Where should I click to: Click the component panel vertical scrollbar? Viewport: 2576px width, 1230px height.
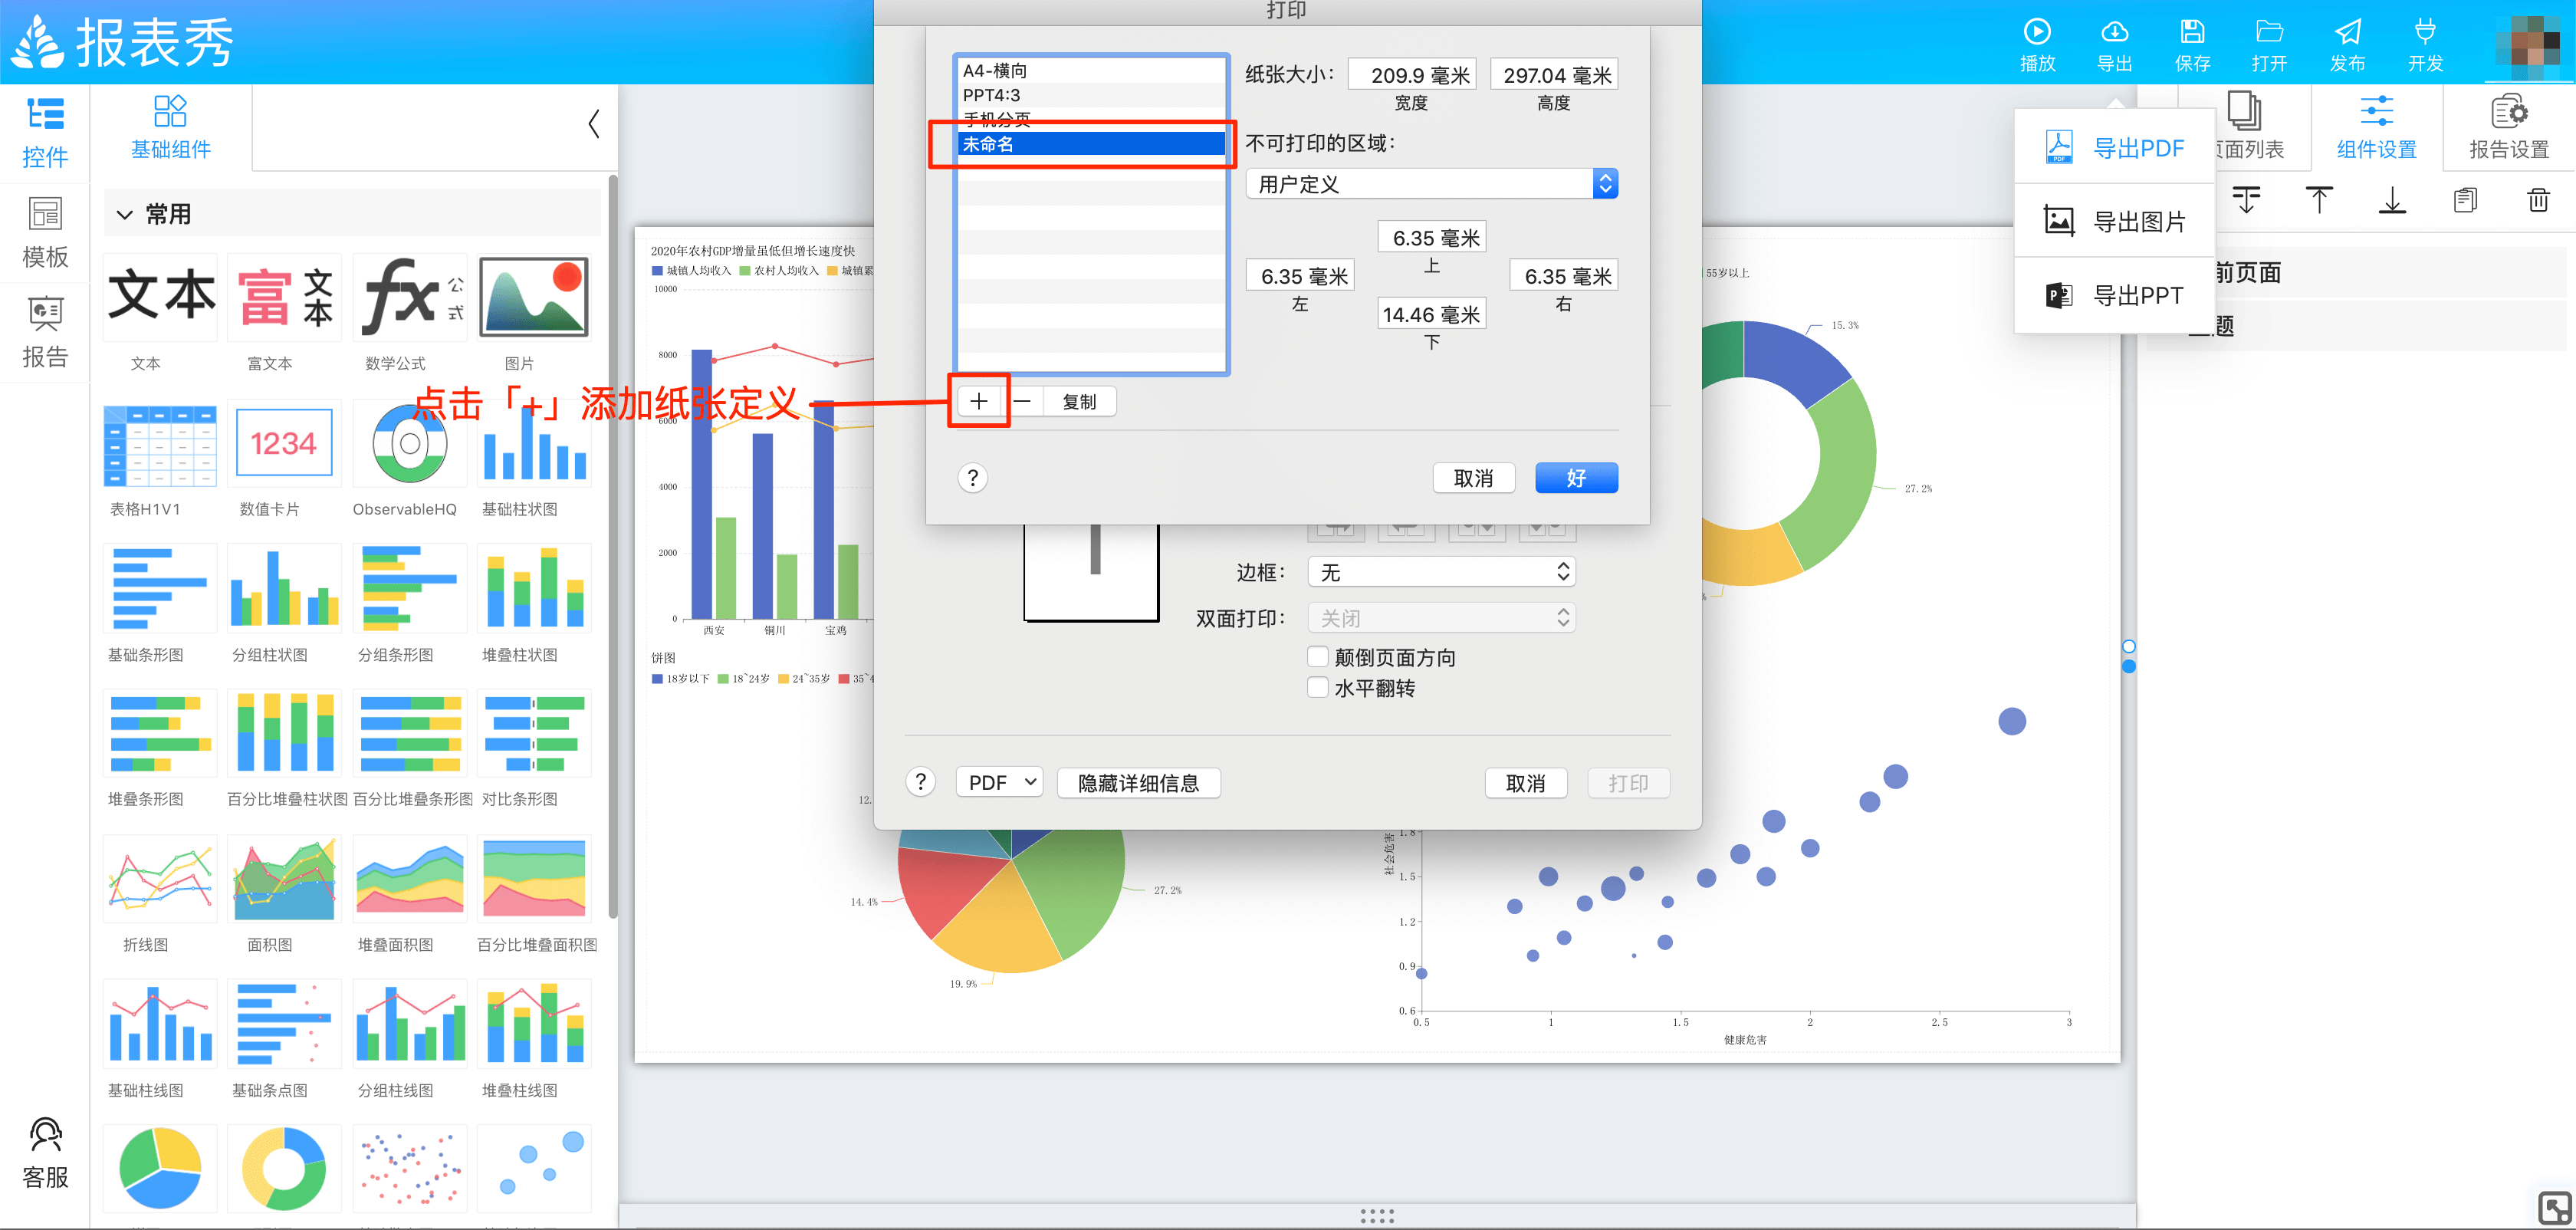[612, 545]
